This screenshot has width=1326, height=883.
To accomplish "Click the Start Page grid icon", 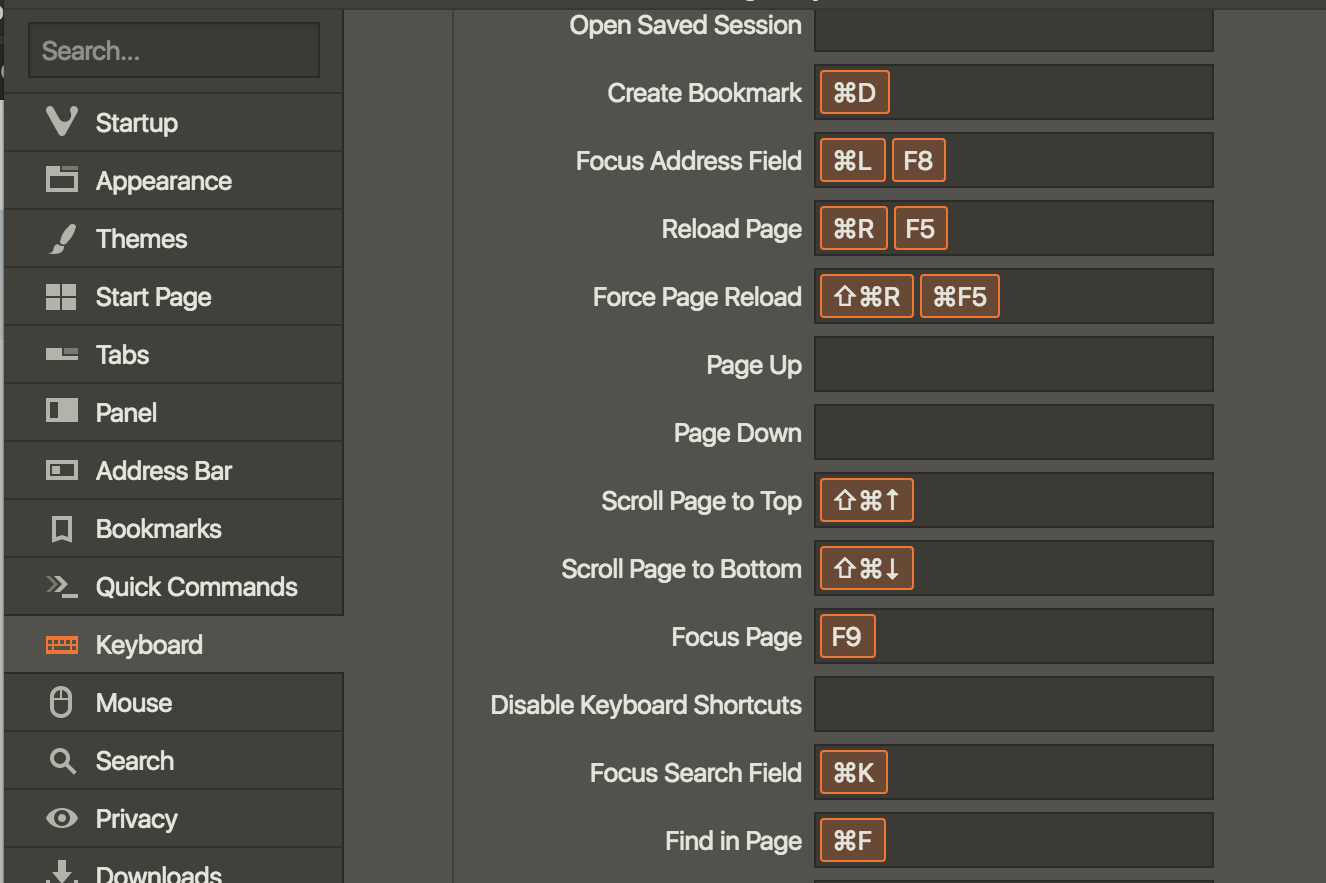I will pos(62,297).
